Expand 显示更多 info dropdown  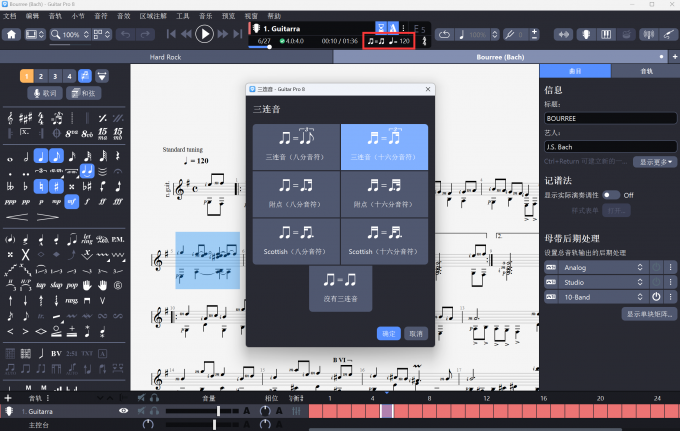click(655, 162)
